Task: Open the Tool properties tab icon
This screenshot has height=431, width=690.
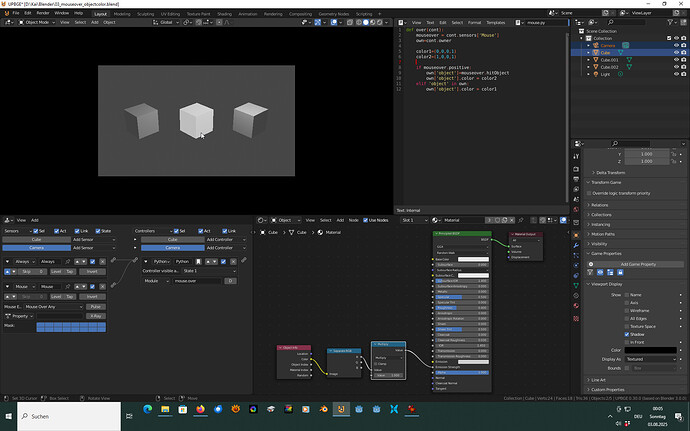Action: [x=576, y=156]
